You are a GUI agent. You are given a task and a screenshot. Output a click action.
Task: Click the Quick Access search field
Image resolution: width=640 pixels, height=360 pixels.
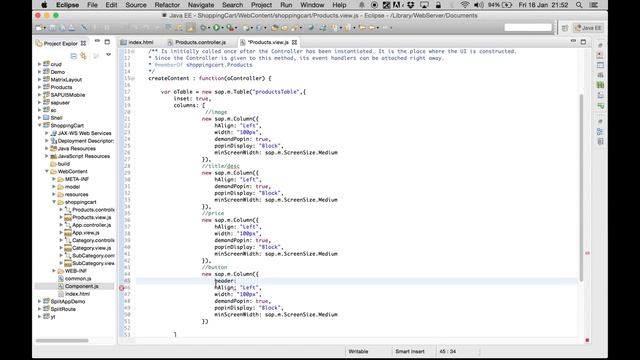click(528, 27)
